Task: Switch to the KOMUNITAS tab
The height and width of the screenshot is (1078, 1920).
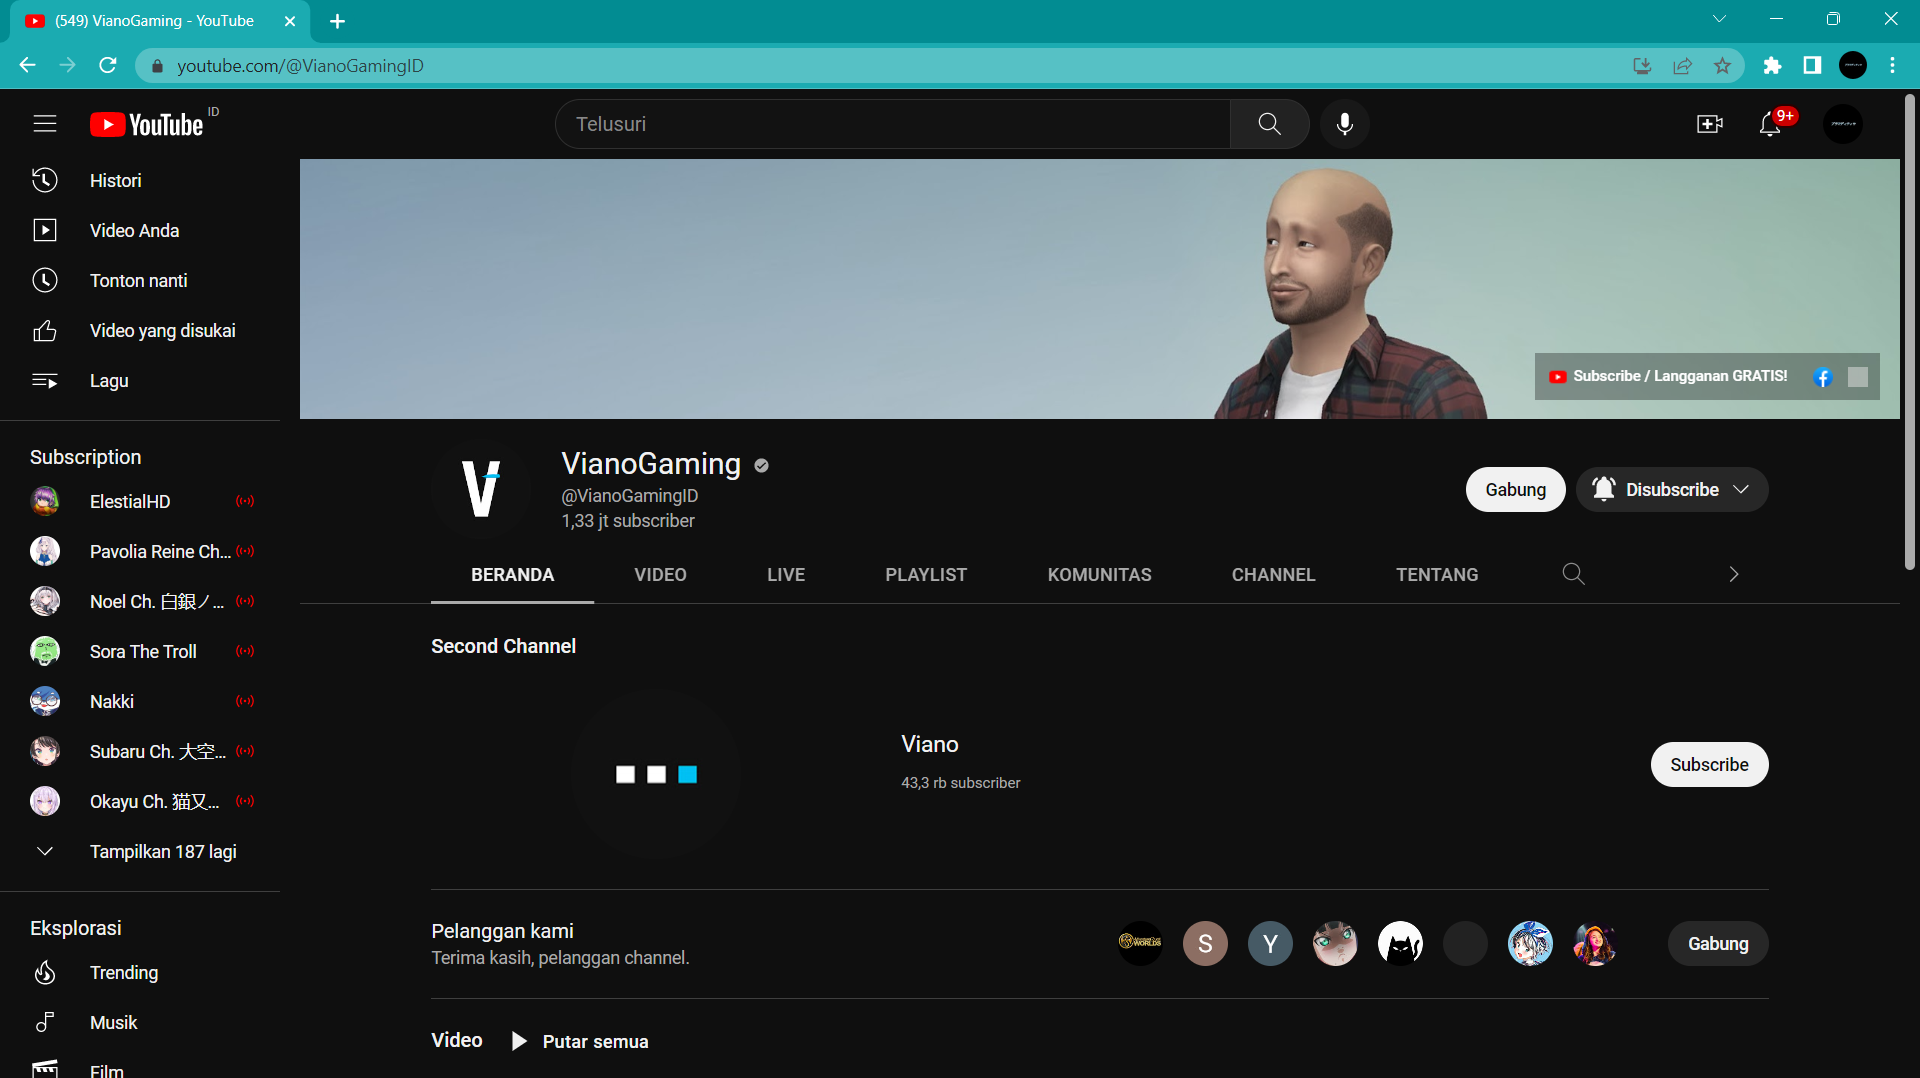Action: (x=1099, y=575)
